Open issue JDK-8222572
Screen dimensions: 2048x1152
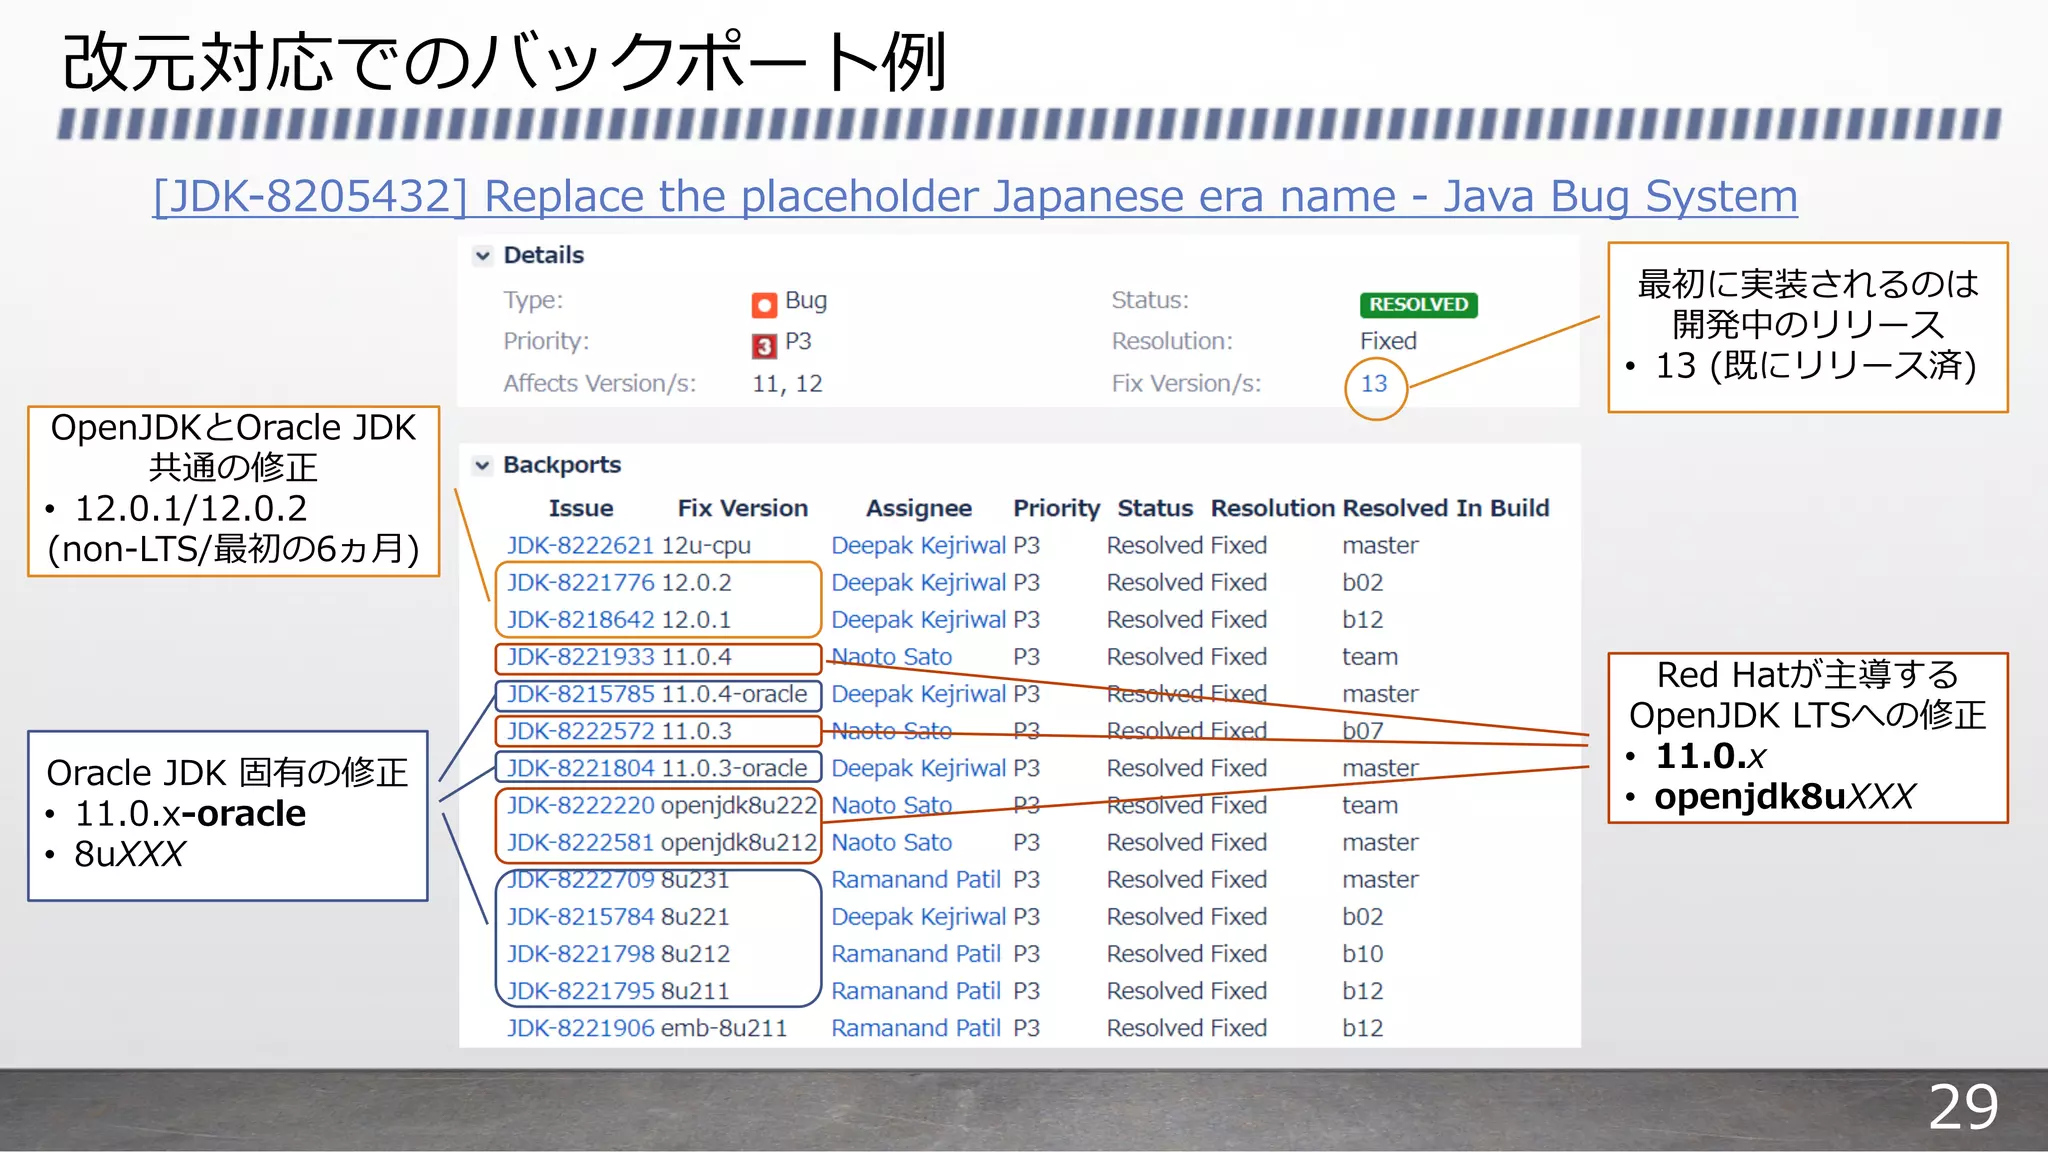click(580, 731)
